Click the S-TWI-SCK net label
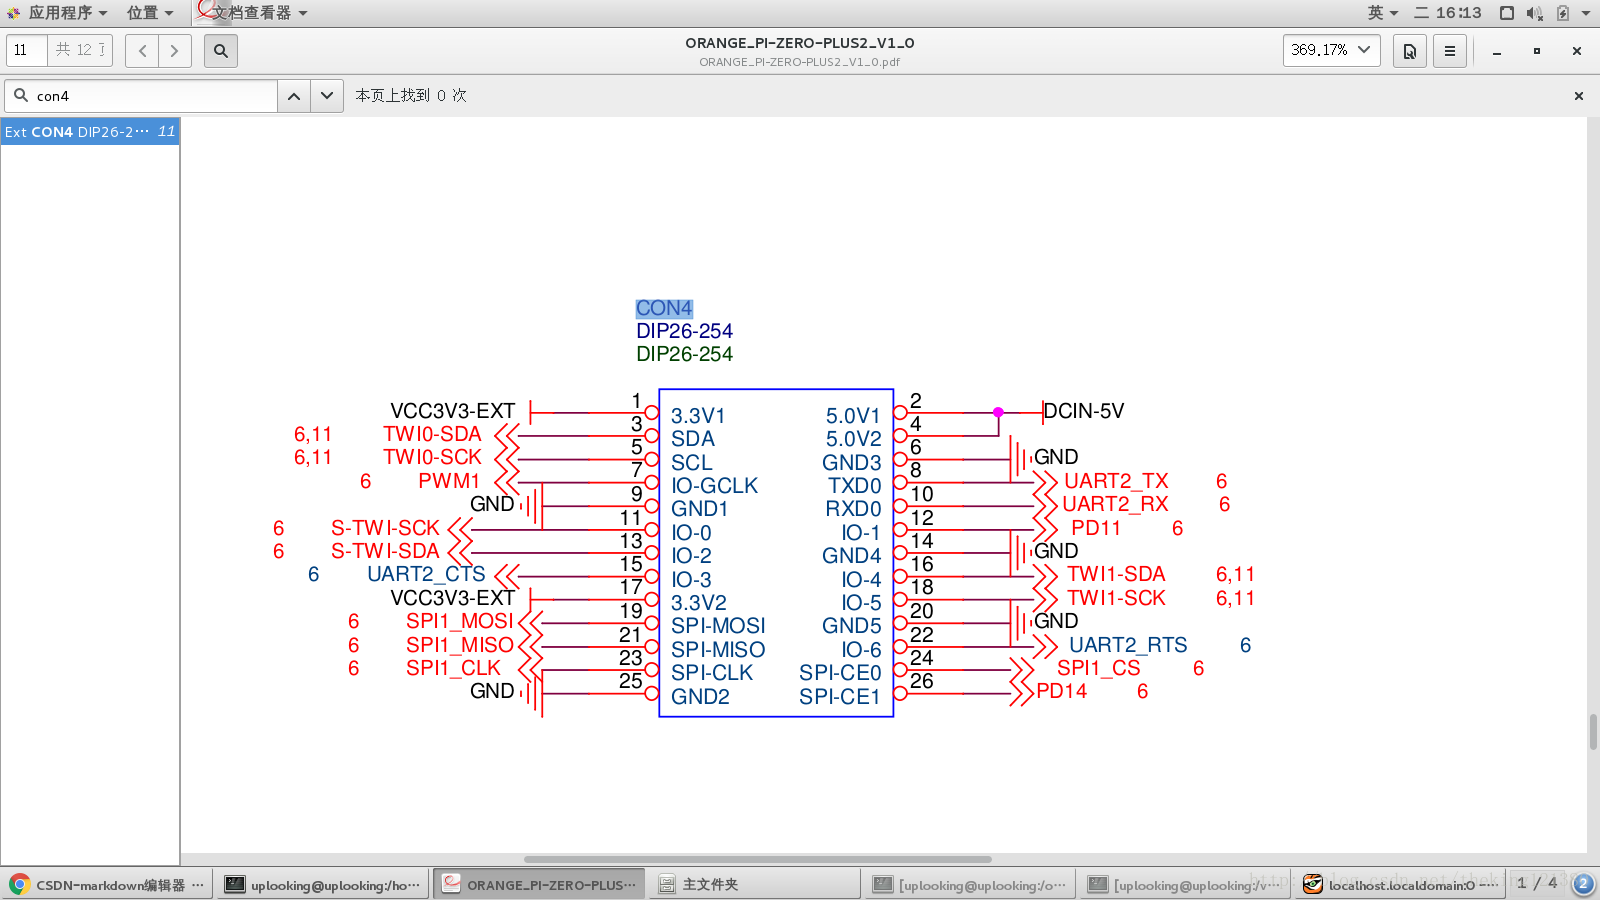1600x900 pixels. click(385, 528)
